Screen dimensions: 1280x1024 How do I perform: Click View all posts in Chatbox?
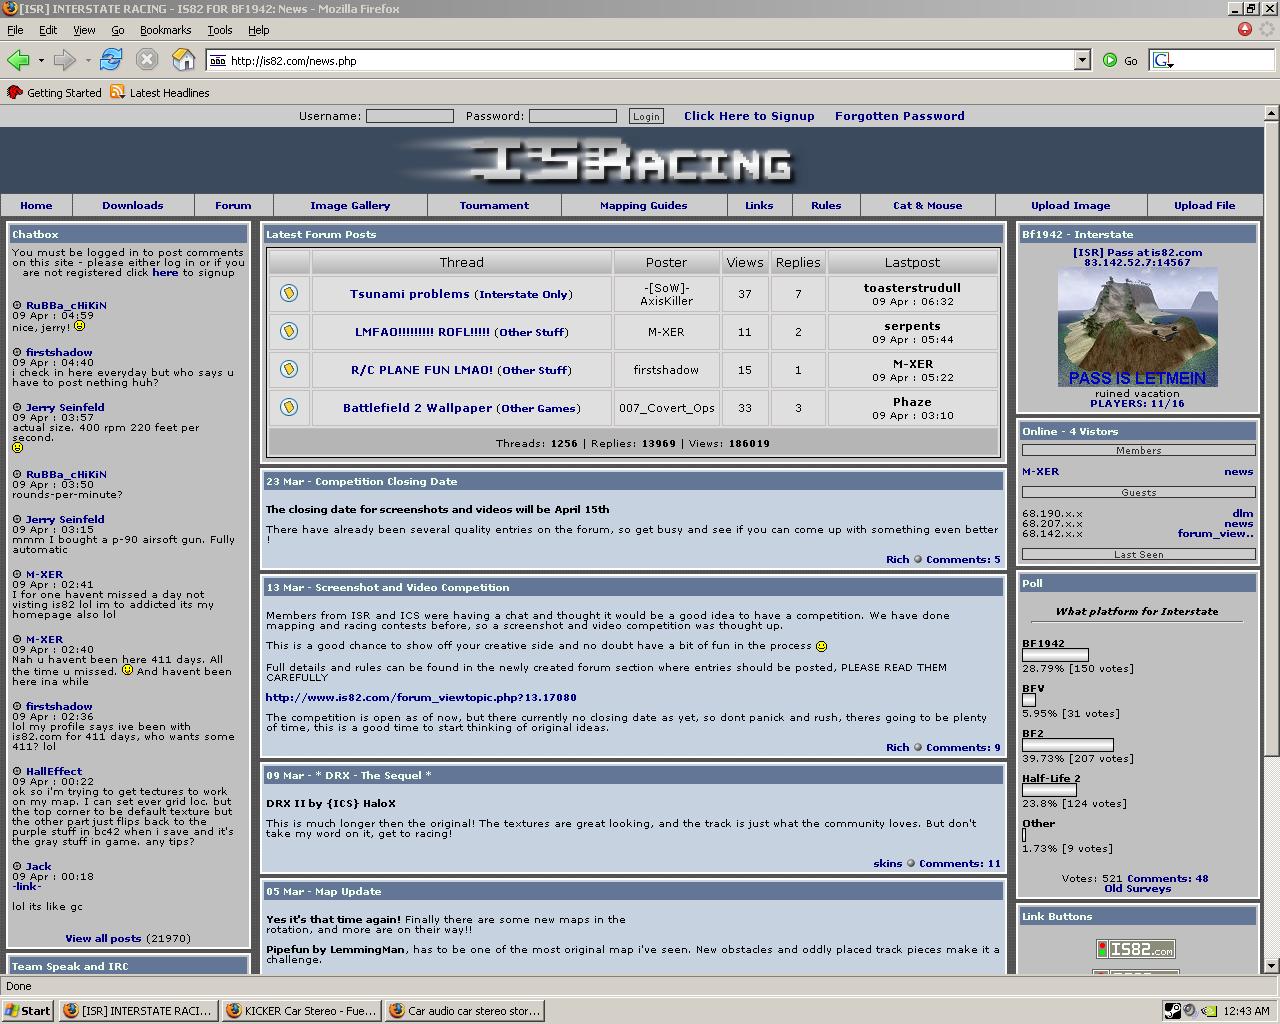click(x=103, y=938)
